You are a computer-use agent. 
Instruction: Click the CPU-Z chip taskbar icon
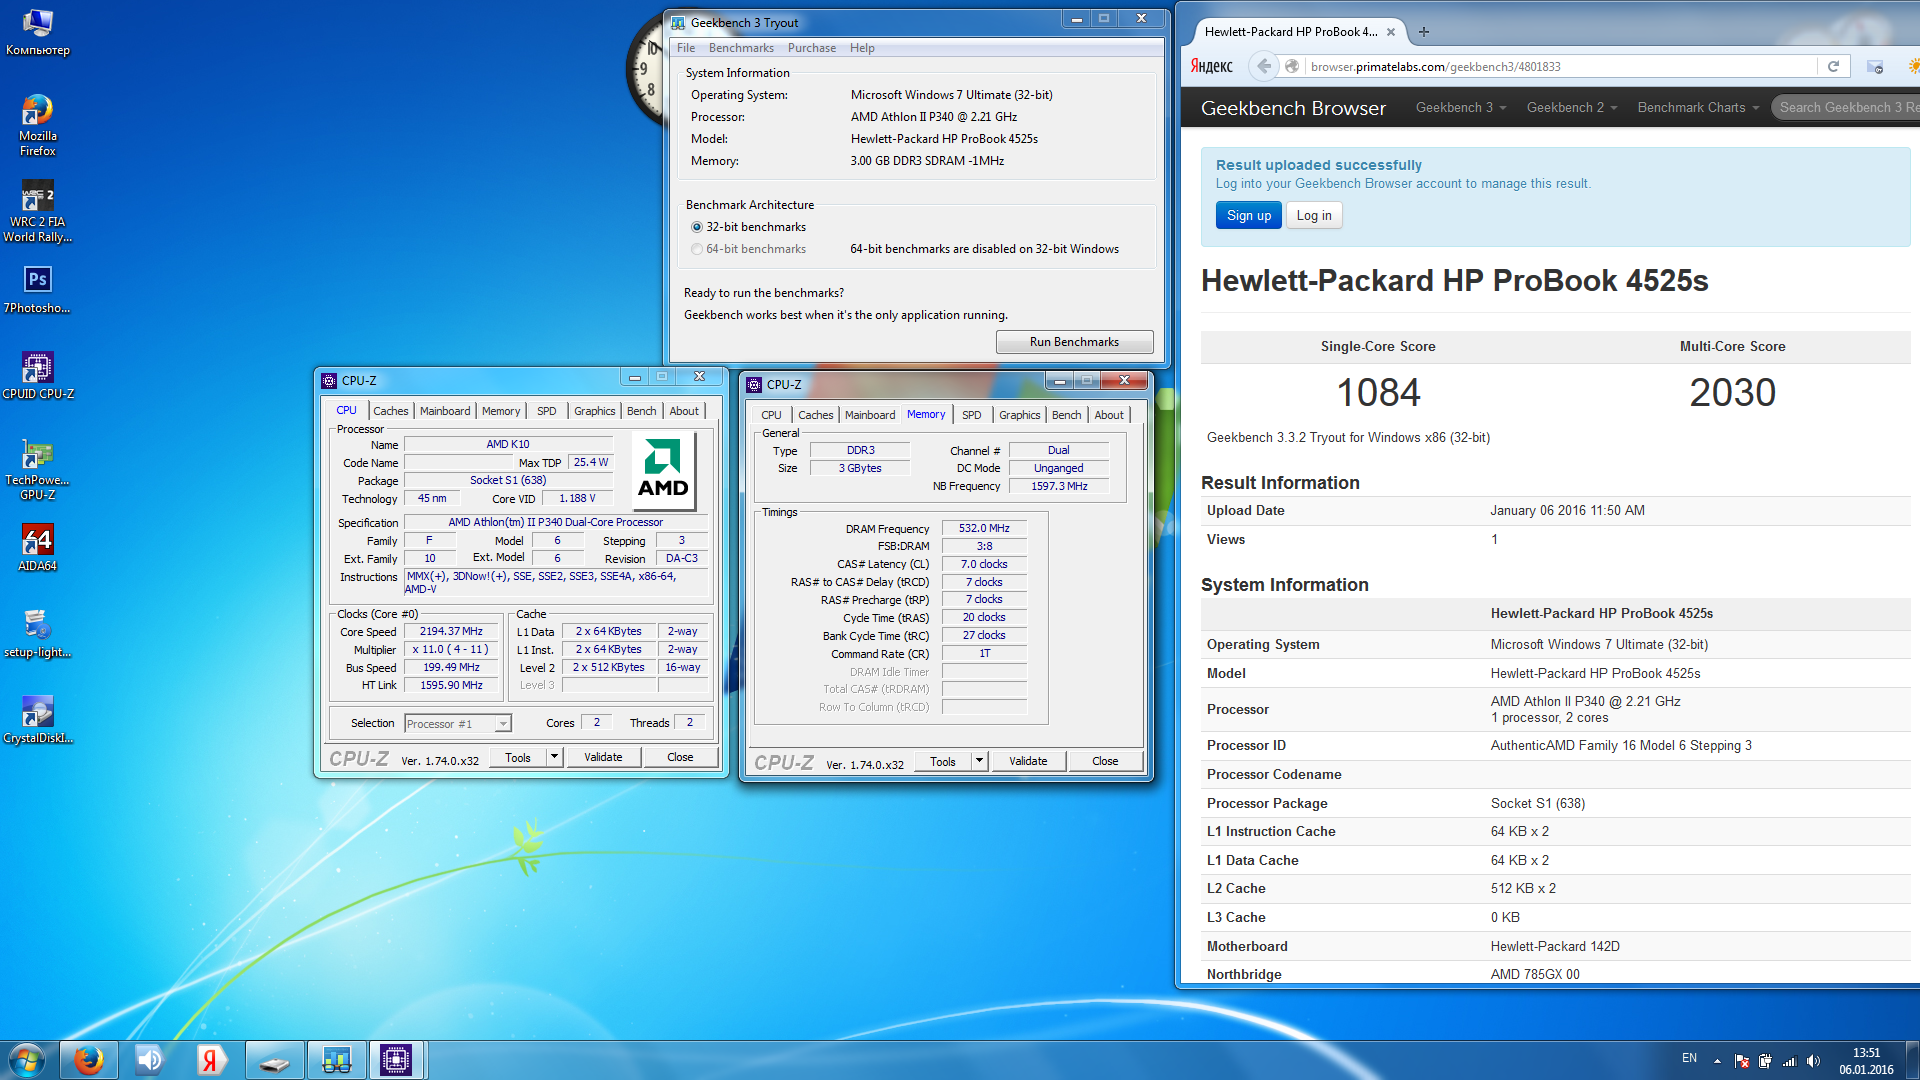(396, 1060)
